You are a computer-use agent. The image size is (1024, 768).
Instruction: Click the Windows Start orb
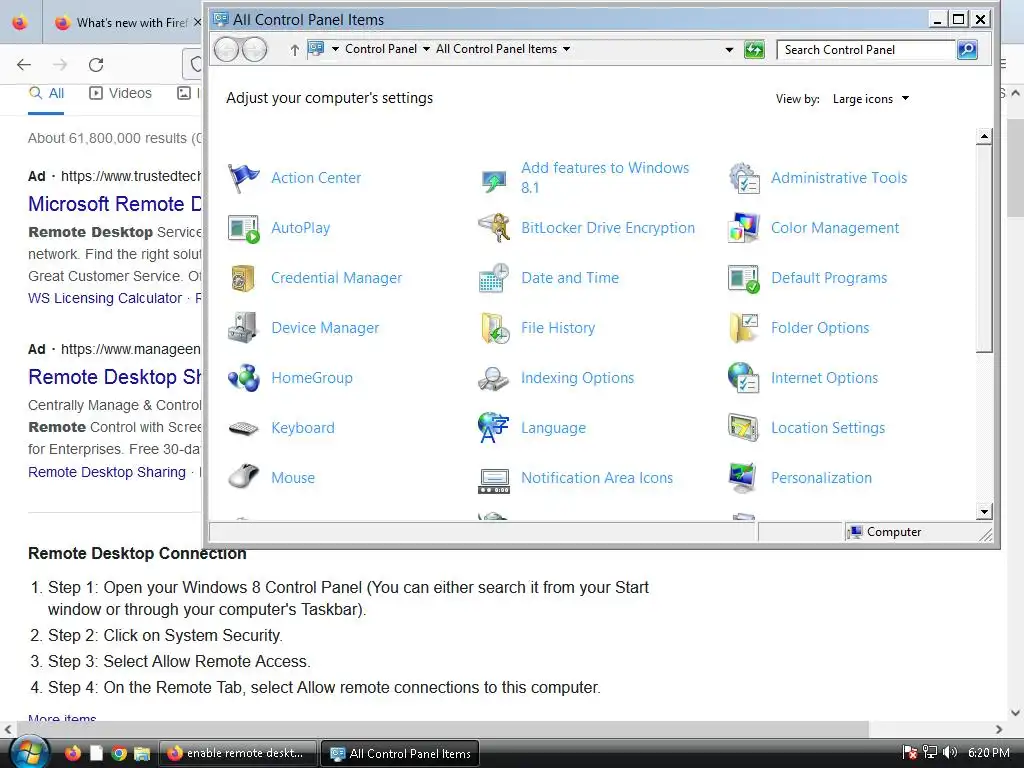tap(29, 753)
